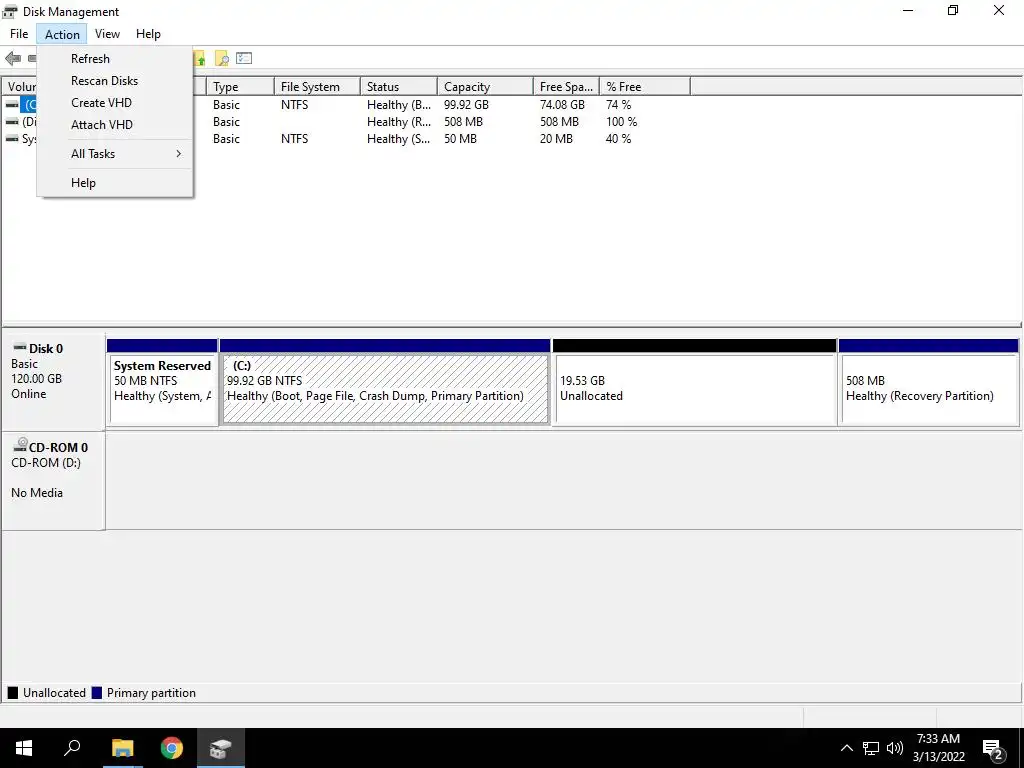Click the drive icon of the Sys... volume row
Viewport: 1024px width, 768px height.
[12, 138]
